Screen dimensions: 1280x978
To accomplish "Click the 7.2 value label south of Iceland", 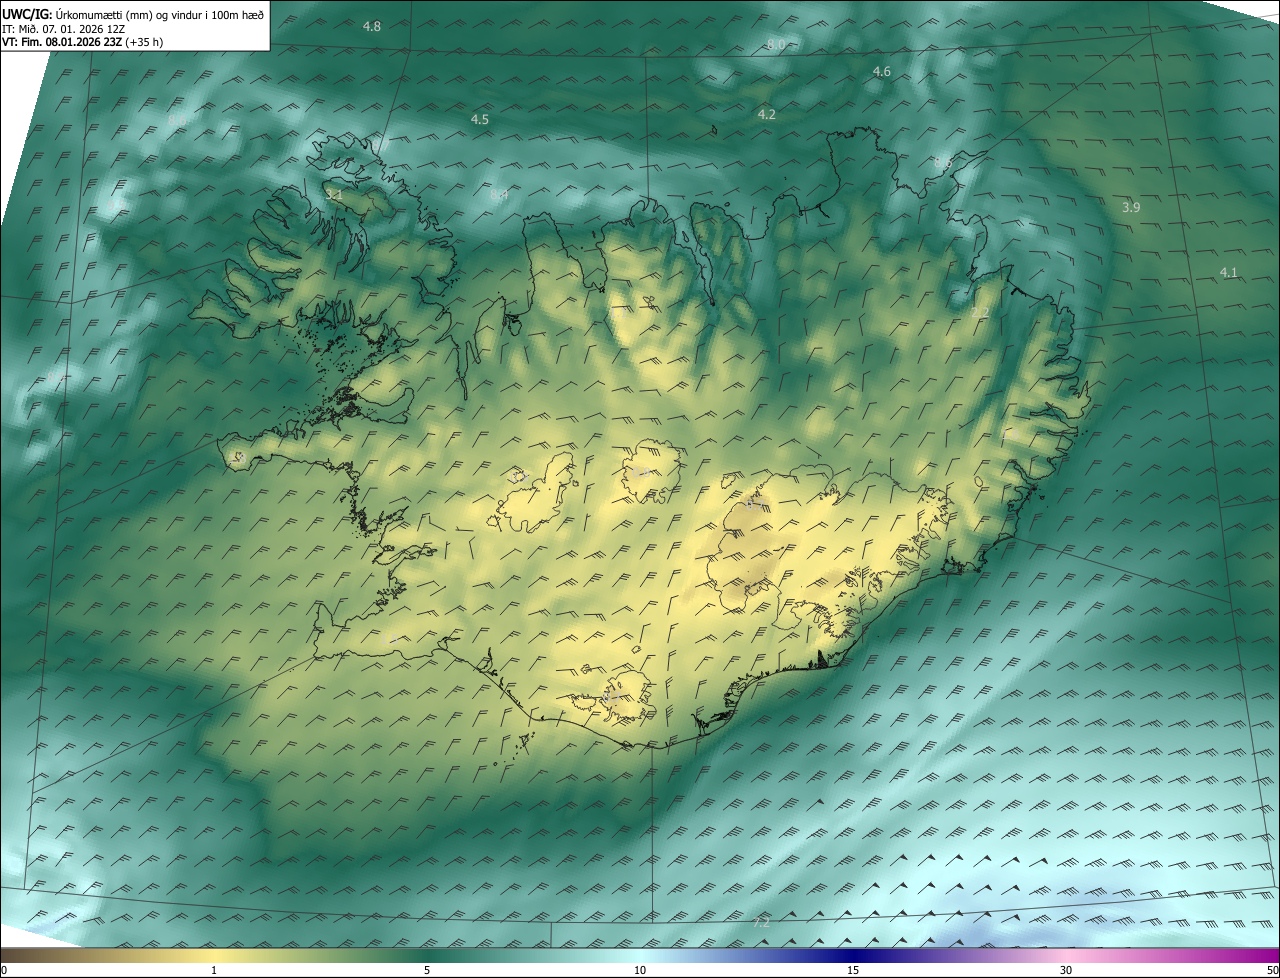I will pyautogui.click(x=761, y=922).
